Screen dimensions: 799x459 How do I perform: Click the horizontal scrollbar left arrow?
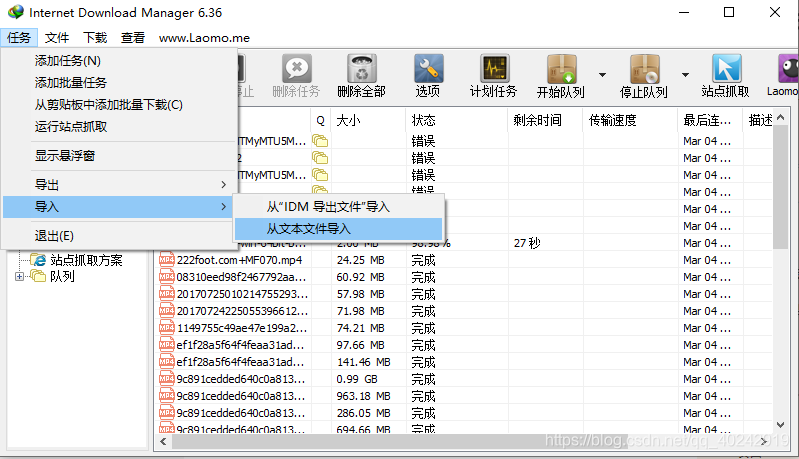[163, 442]
